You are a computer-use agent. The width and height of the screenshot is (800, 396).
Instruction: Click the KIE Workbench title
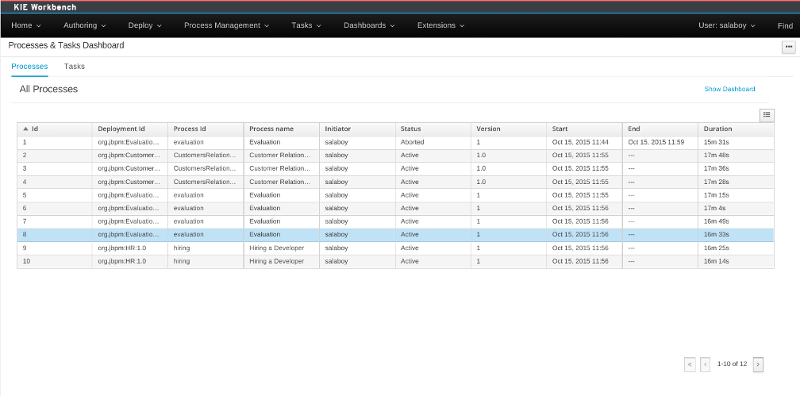coord(45,7)
